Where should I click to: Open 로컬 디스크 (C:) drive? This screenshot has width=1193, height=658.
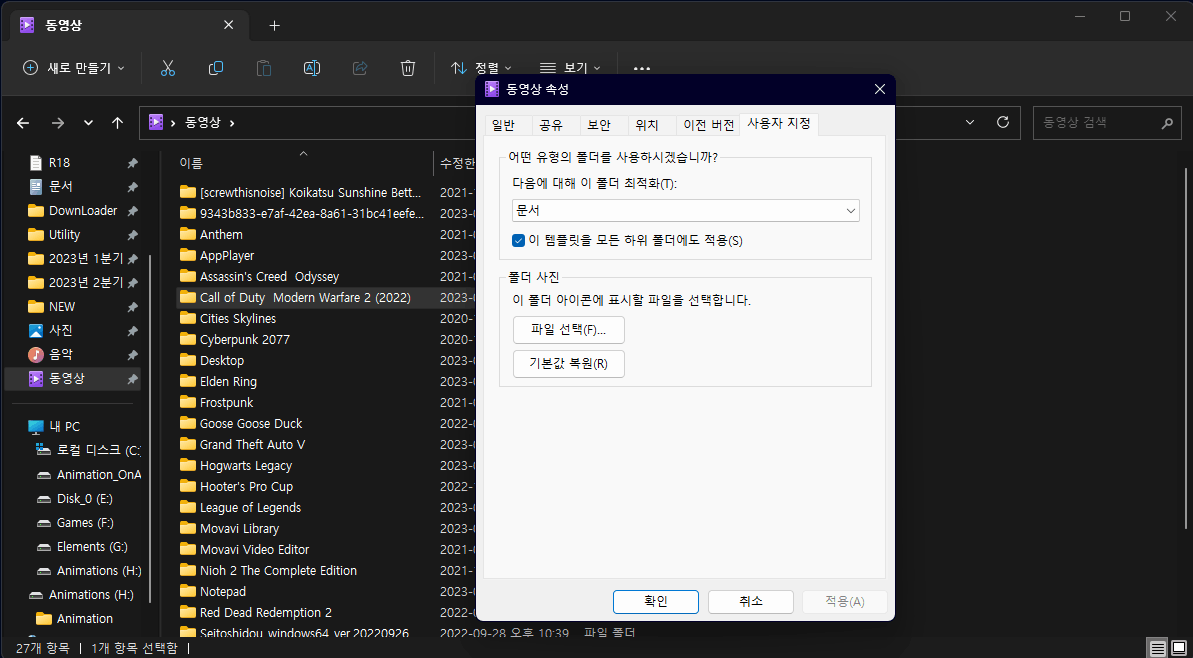point(87,450)
